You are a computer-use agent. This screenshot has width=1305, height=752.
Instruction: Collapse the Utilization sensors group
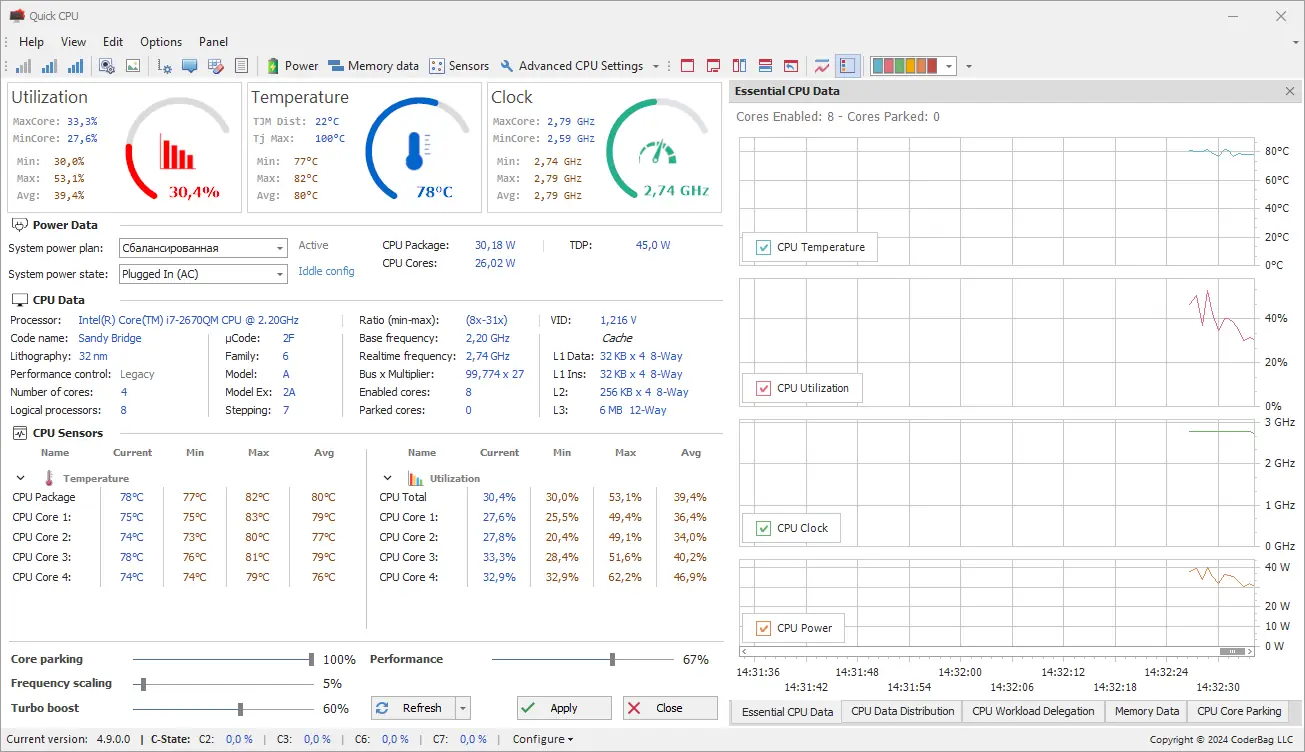387,478
